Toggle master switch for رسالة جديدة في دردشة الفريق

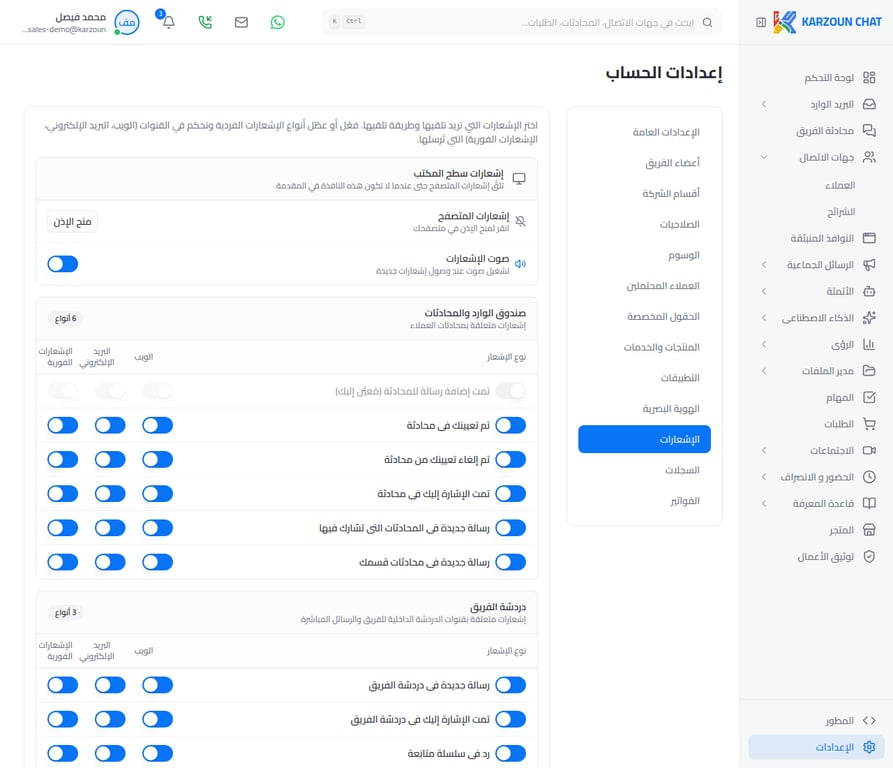[x=510, y=685]
